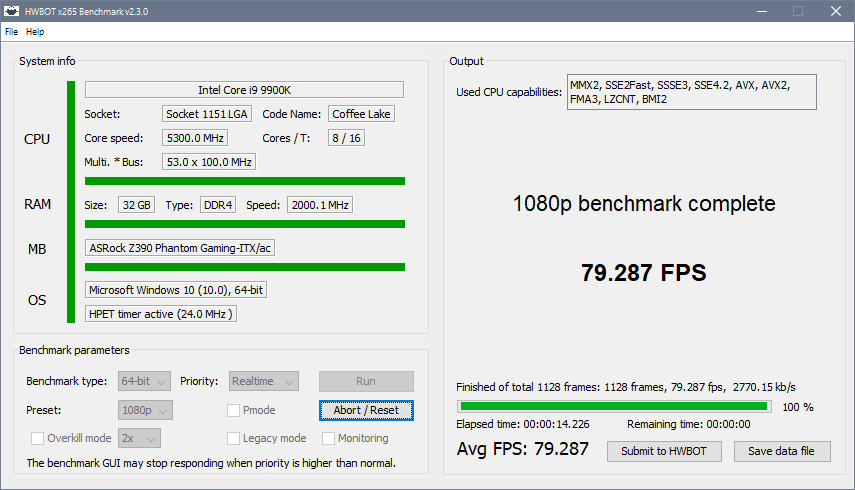Expand the Overkill 2x multiplier dropdown
The image size is (855, 490).
click(x=140, y=438)
